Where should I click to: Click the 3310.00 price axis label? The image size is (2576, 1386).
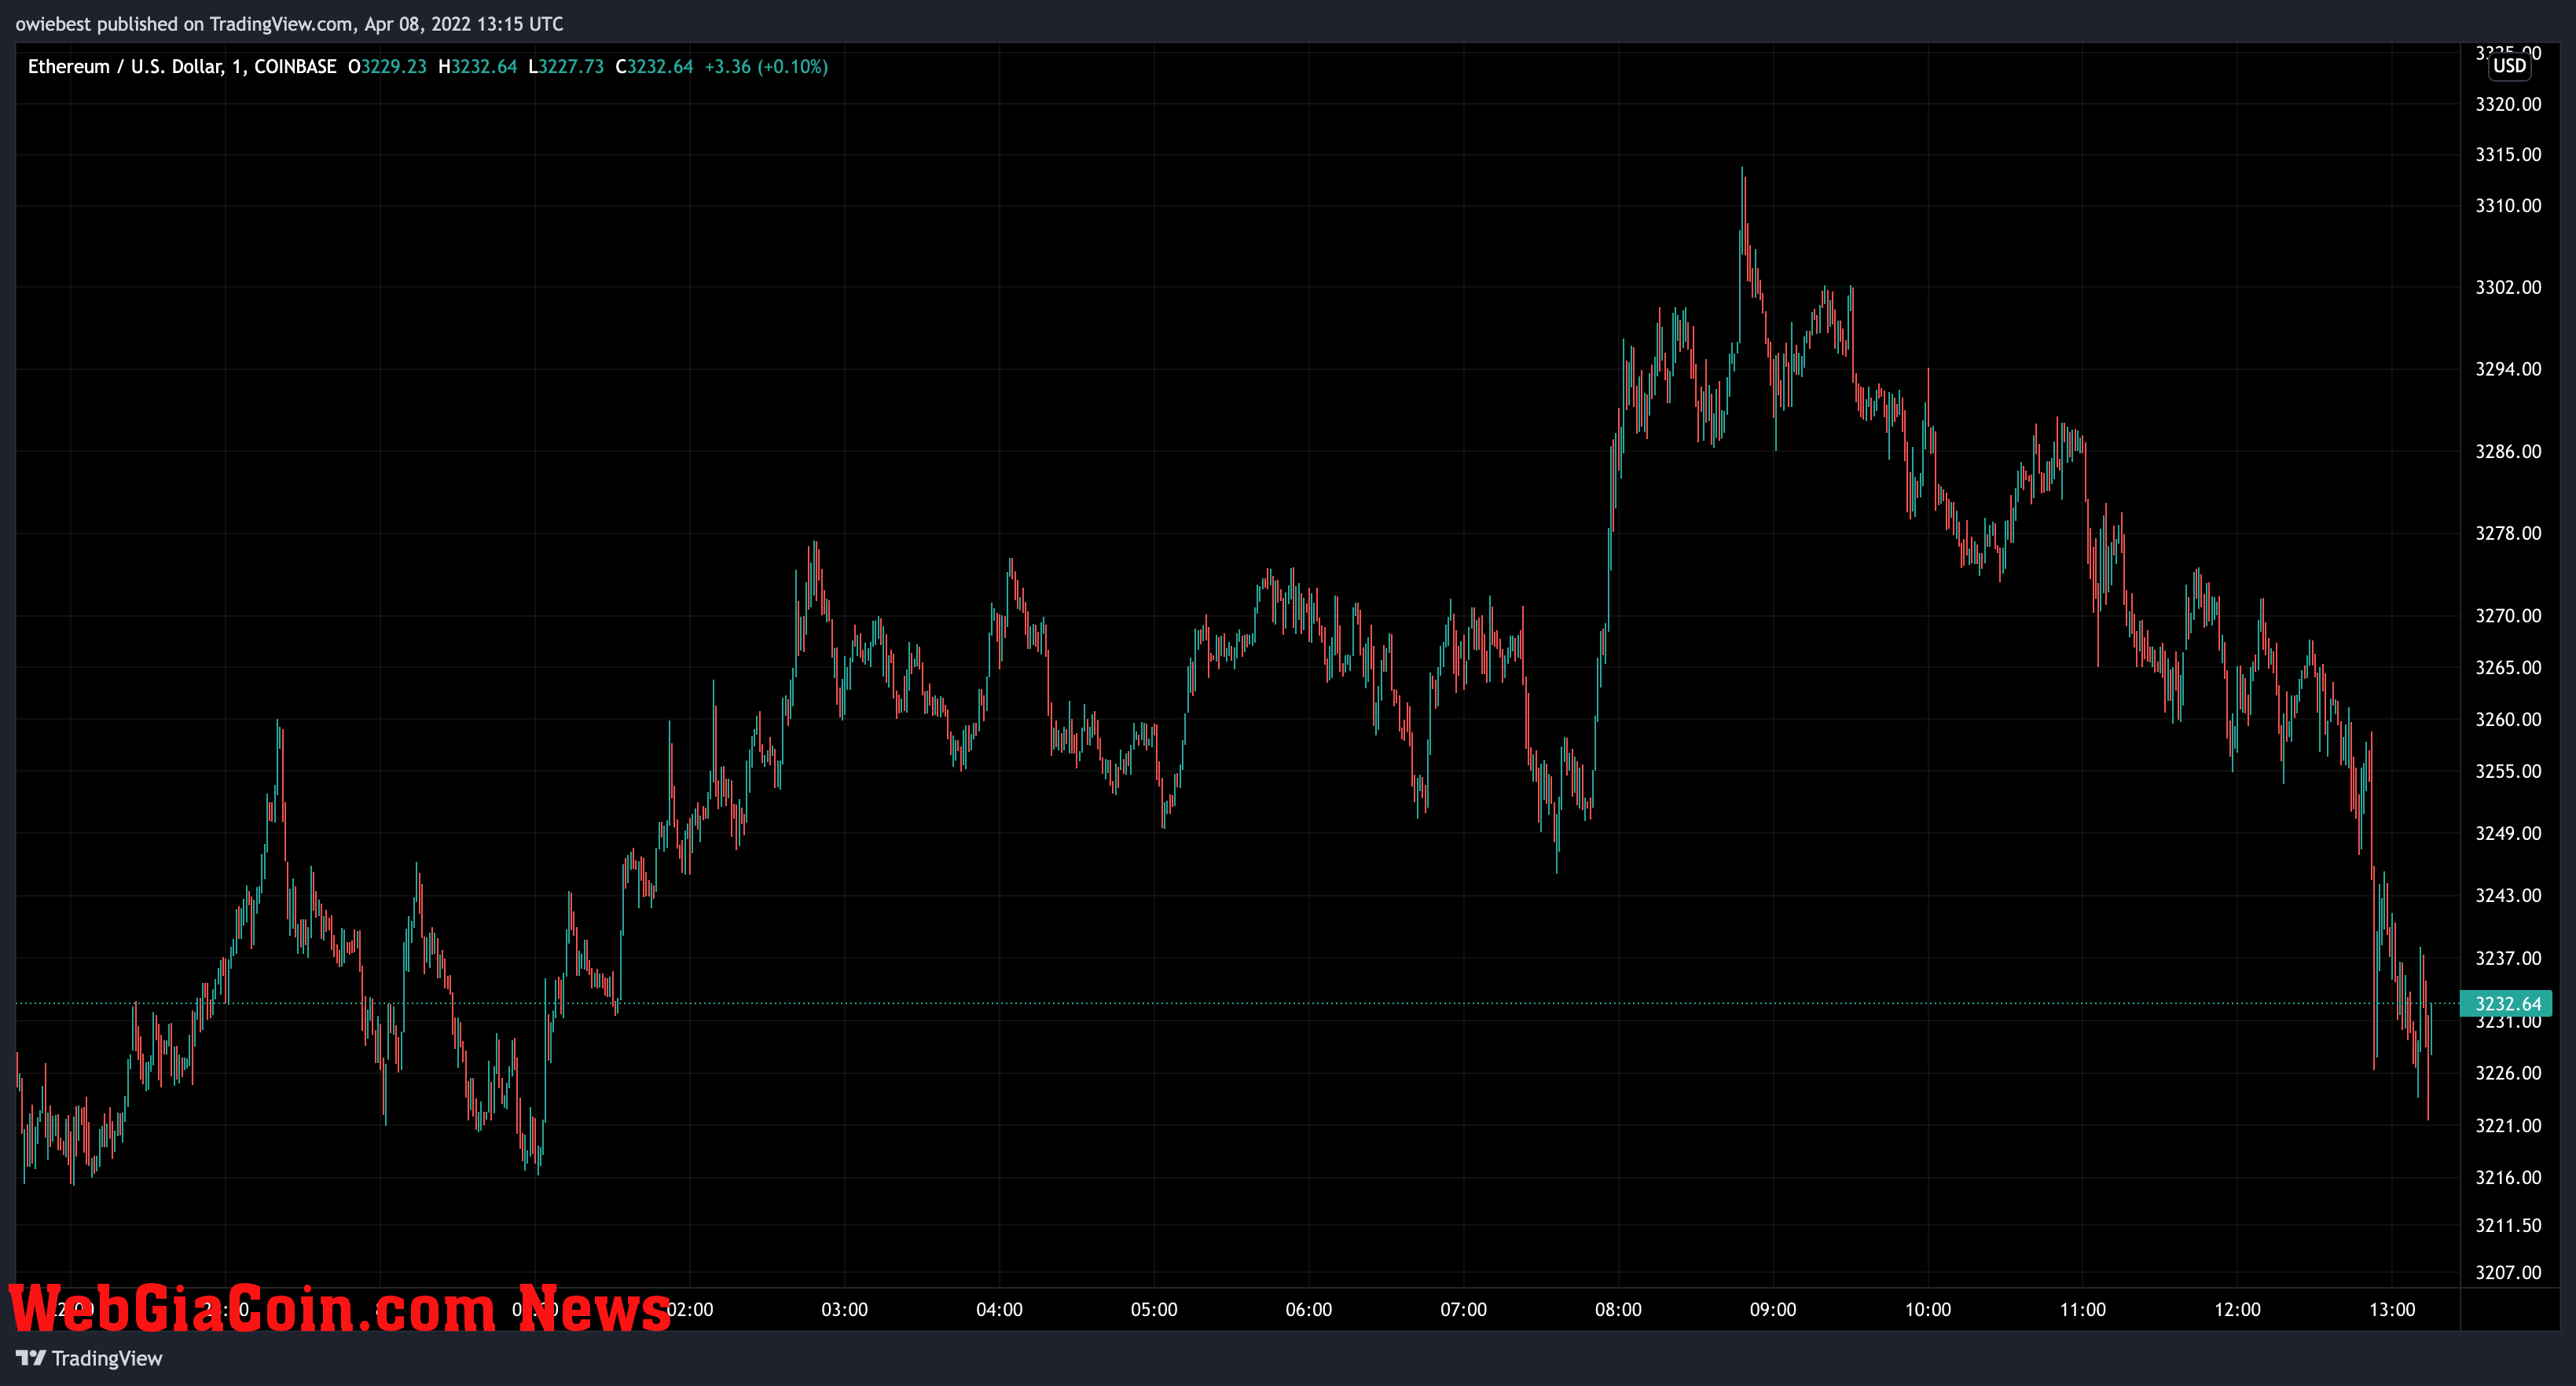(x=2508, y=205)
